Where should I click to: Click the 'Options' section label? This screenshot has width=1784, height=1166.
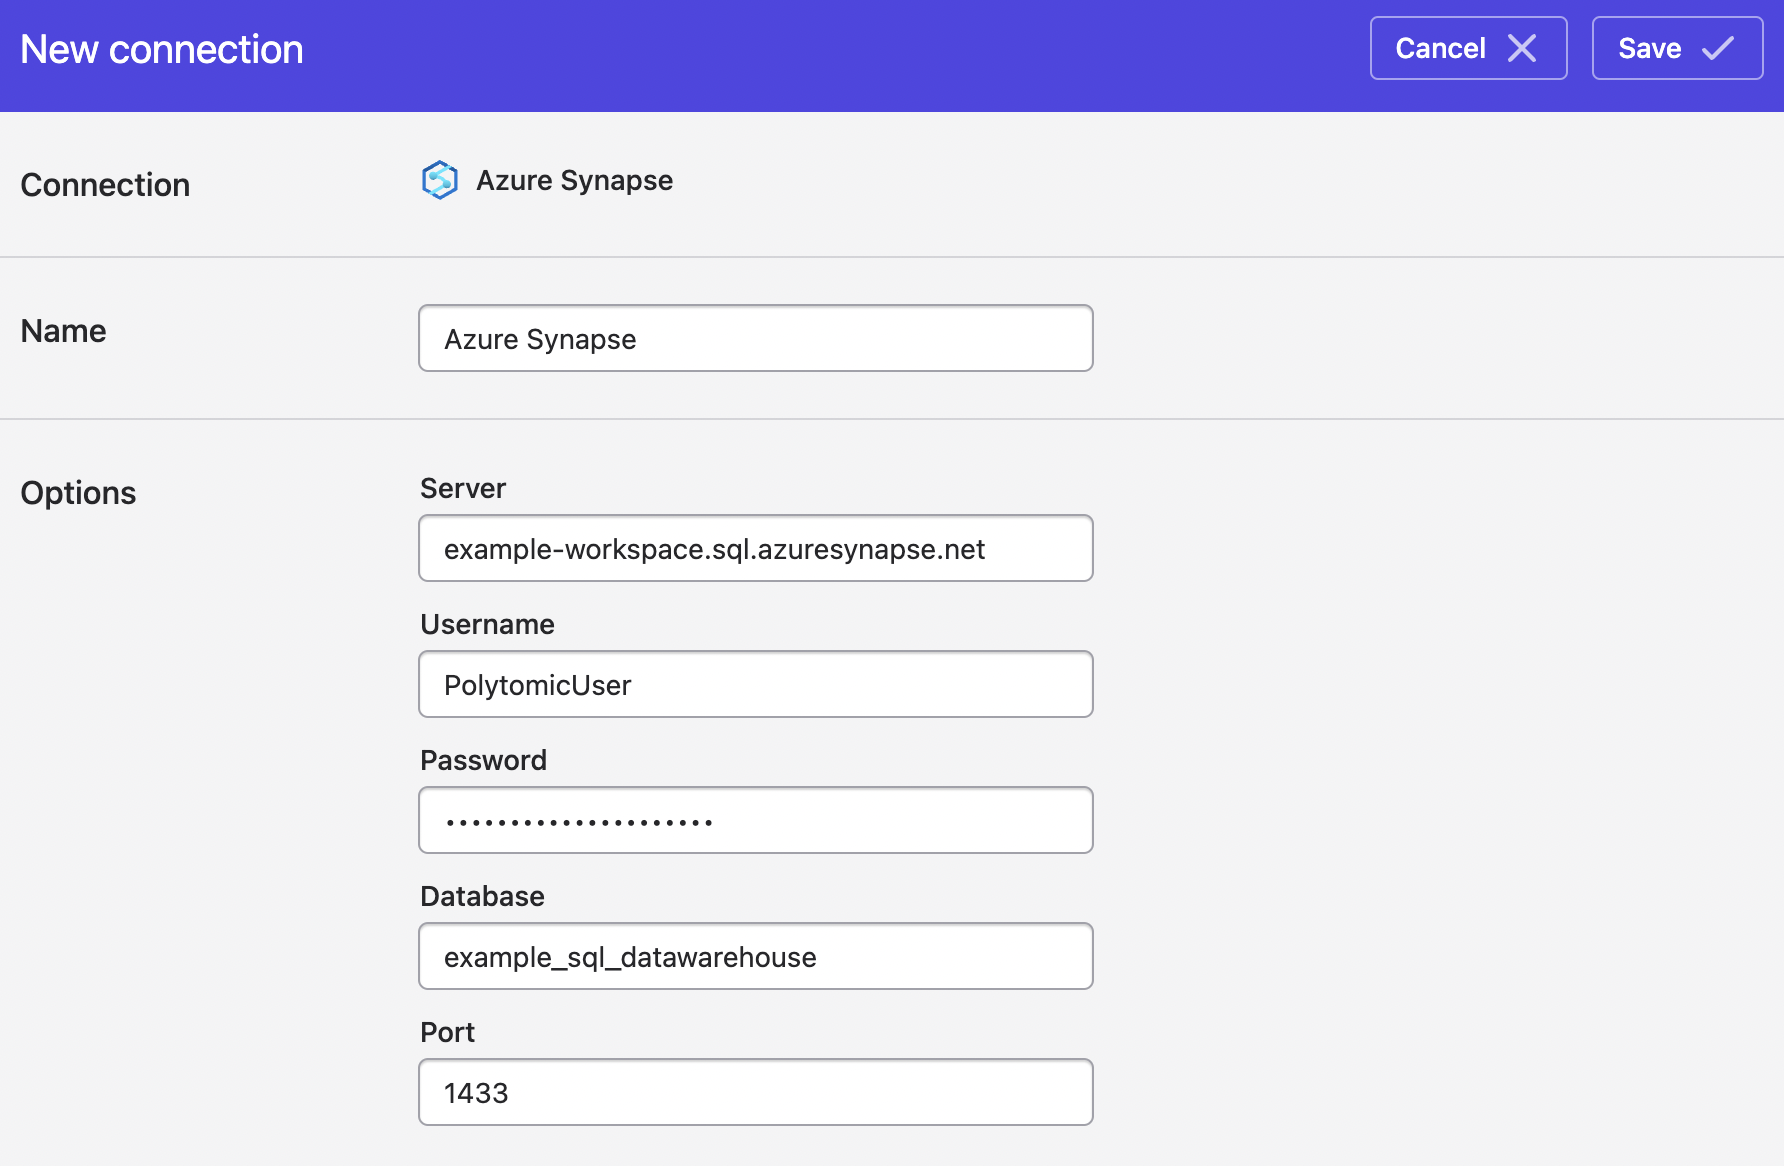(78, 493)
